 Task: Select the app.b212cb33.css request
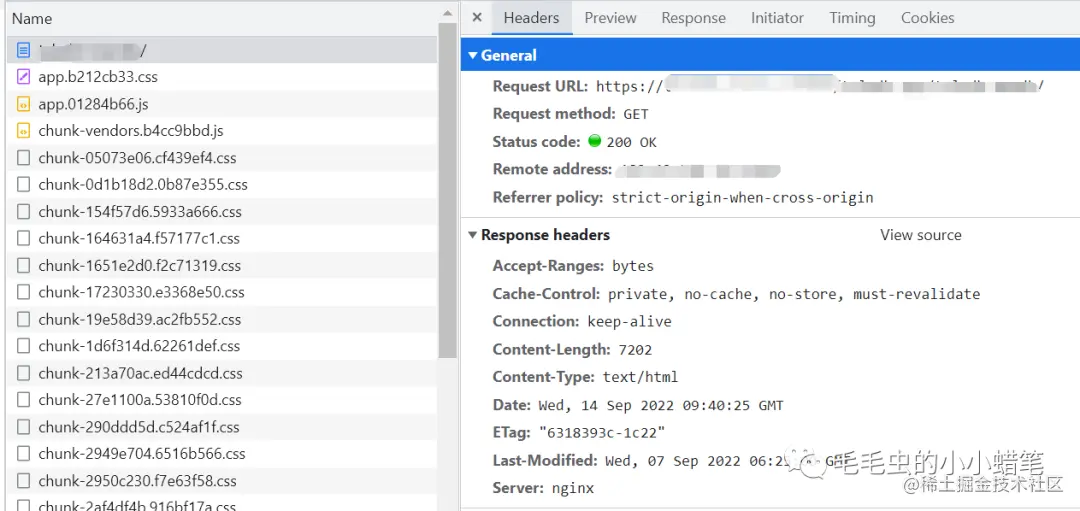221,77
